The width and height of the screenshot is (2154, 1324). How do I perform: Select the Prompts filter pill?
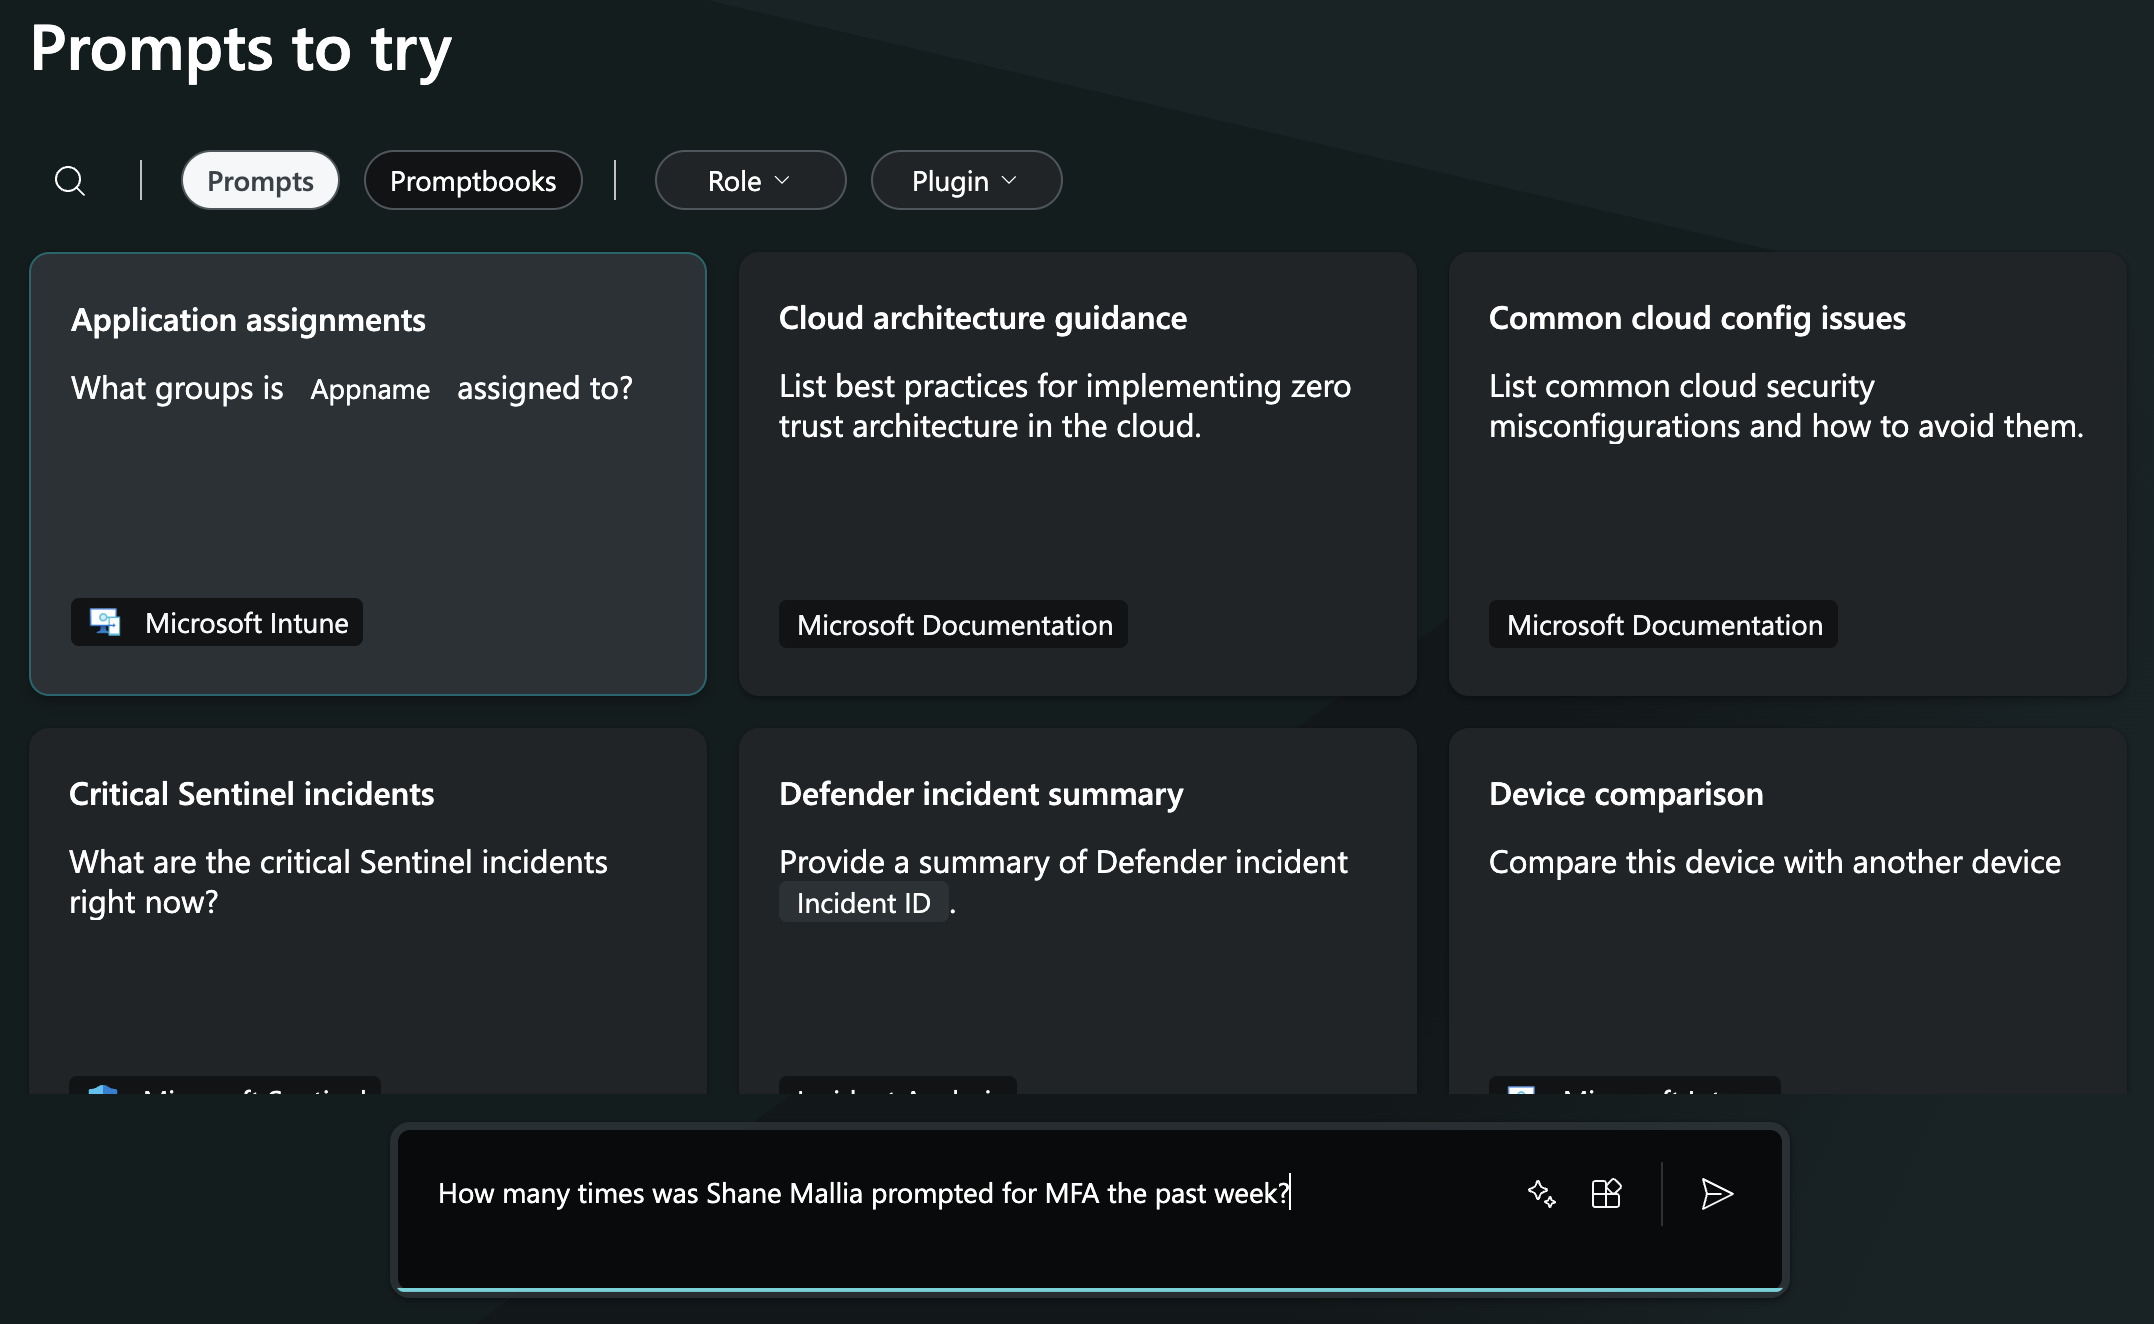coord(260,180)
